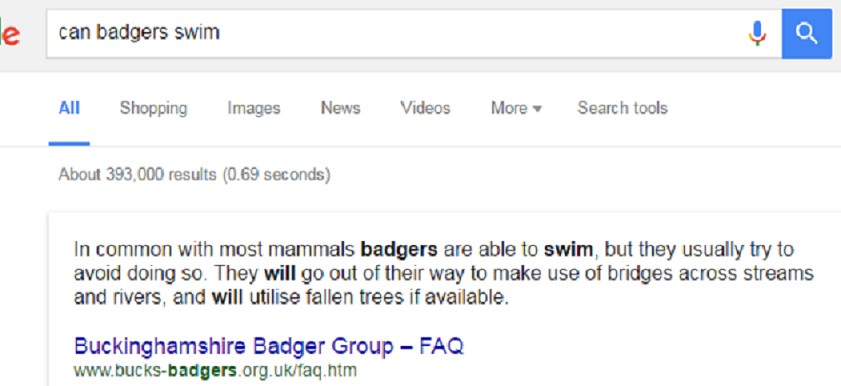Click the www.bucks-badgers.org.uk/faq.htm URL
The image size is (841, 386).
[x=215, y=370]
